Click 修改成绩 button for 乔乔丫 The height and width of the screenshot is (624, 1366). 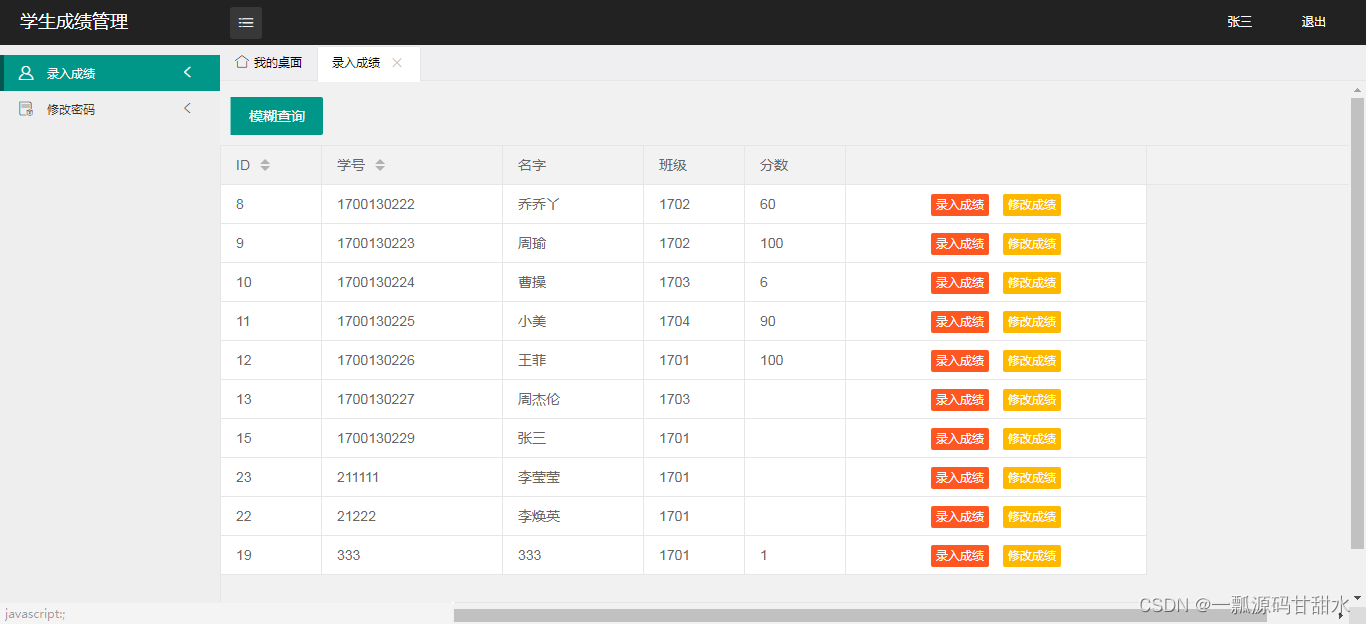(x=1032, y=205)
